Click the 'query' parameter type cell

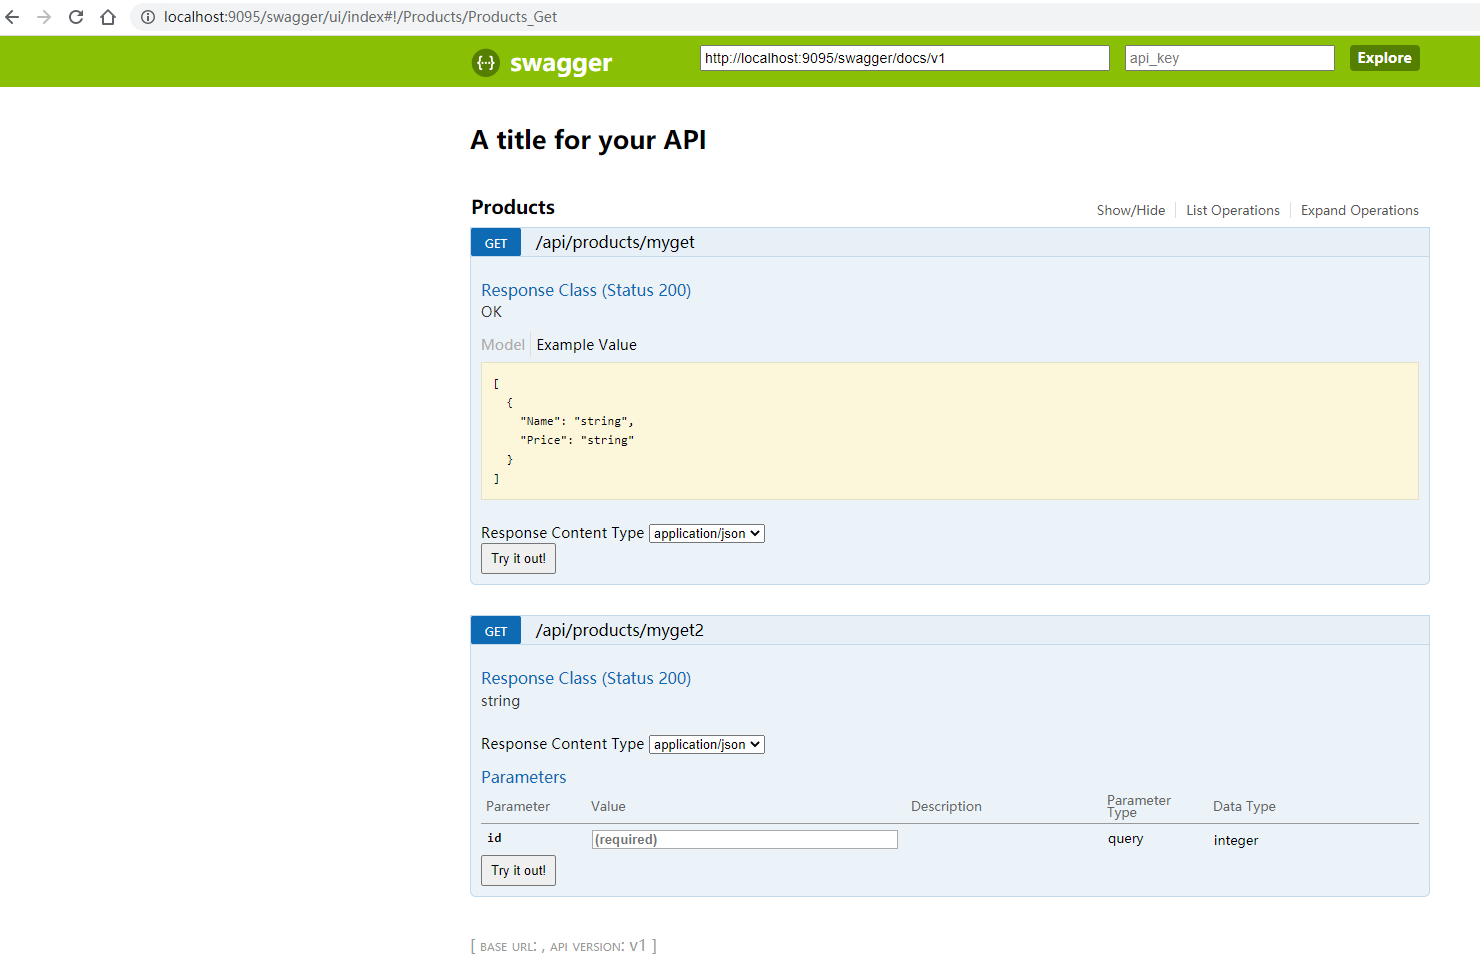click(x=1126, y=839)
